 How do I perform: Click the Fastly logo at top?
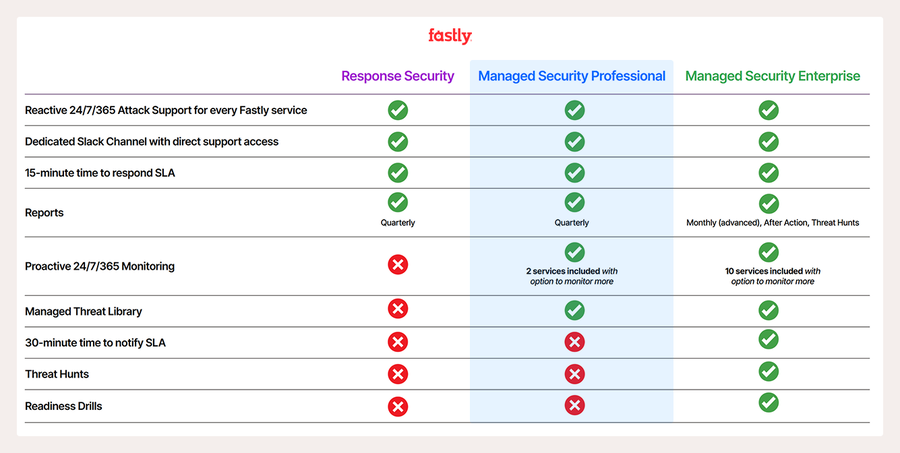(449, 36)
